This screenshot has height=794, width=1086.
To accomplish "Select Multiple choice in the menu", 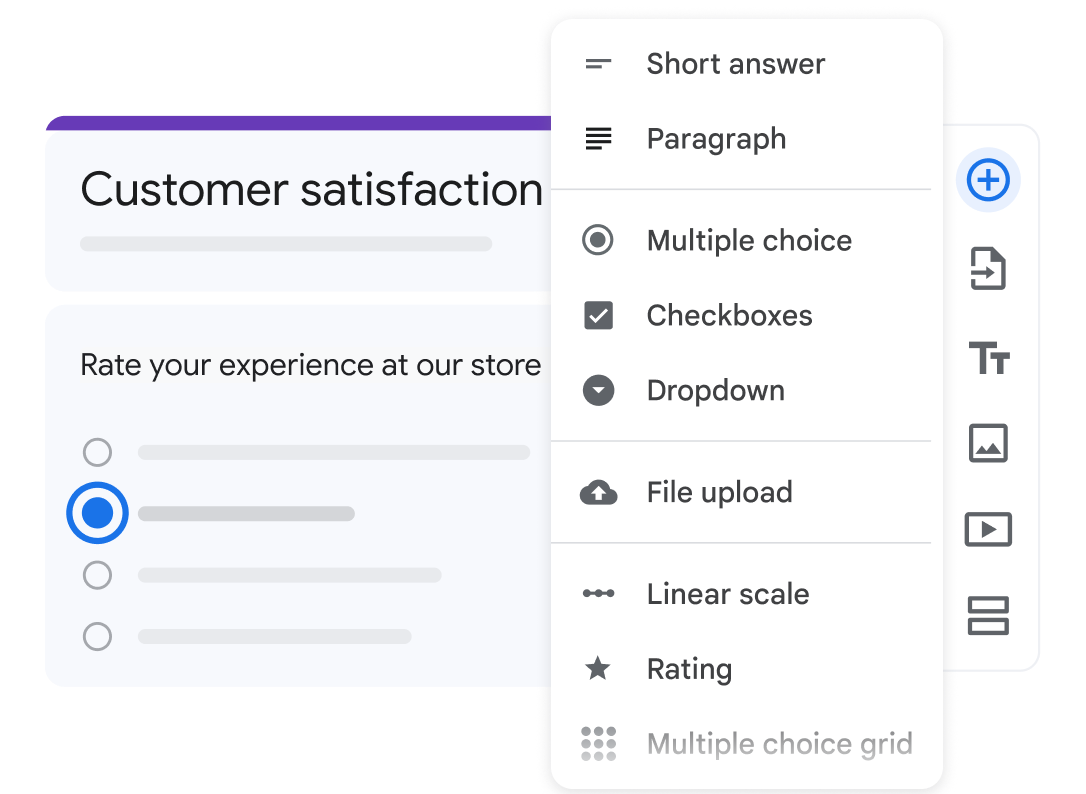I will [x=749, y=240].
